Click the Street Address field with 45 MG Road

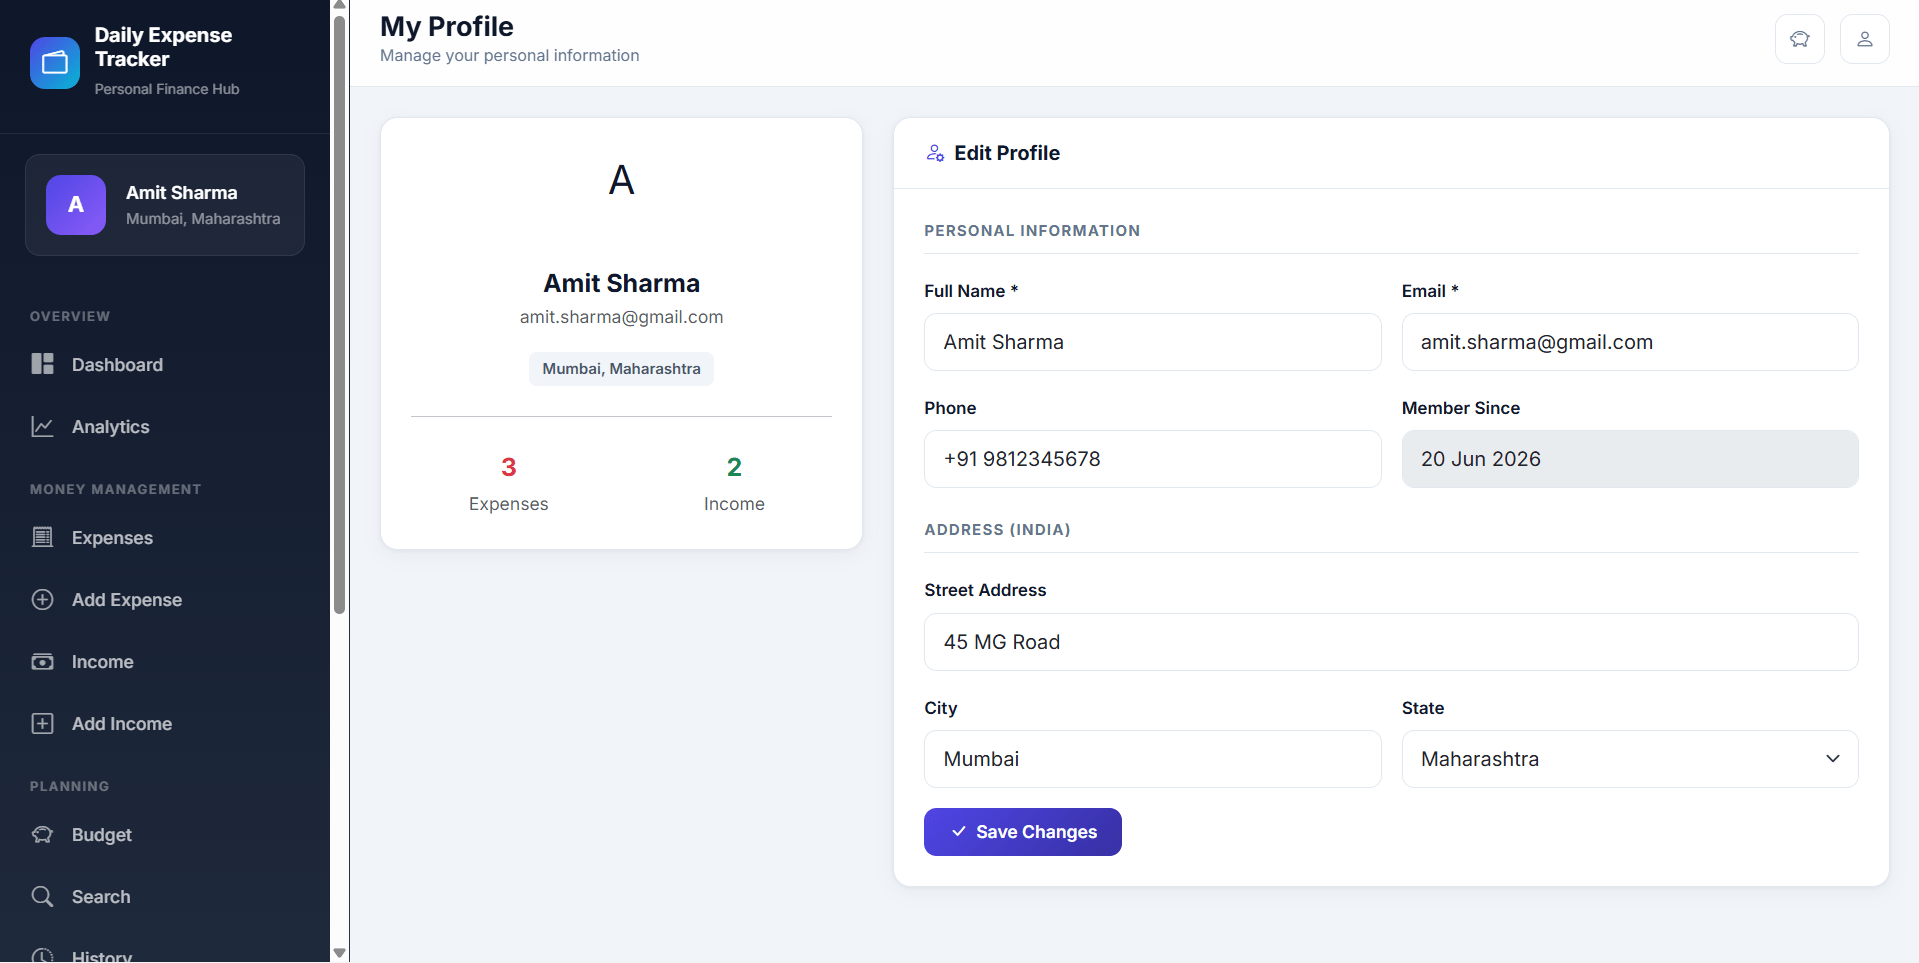click(1391, 642)
